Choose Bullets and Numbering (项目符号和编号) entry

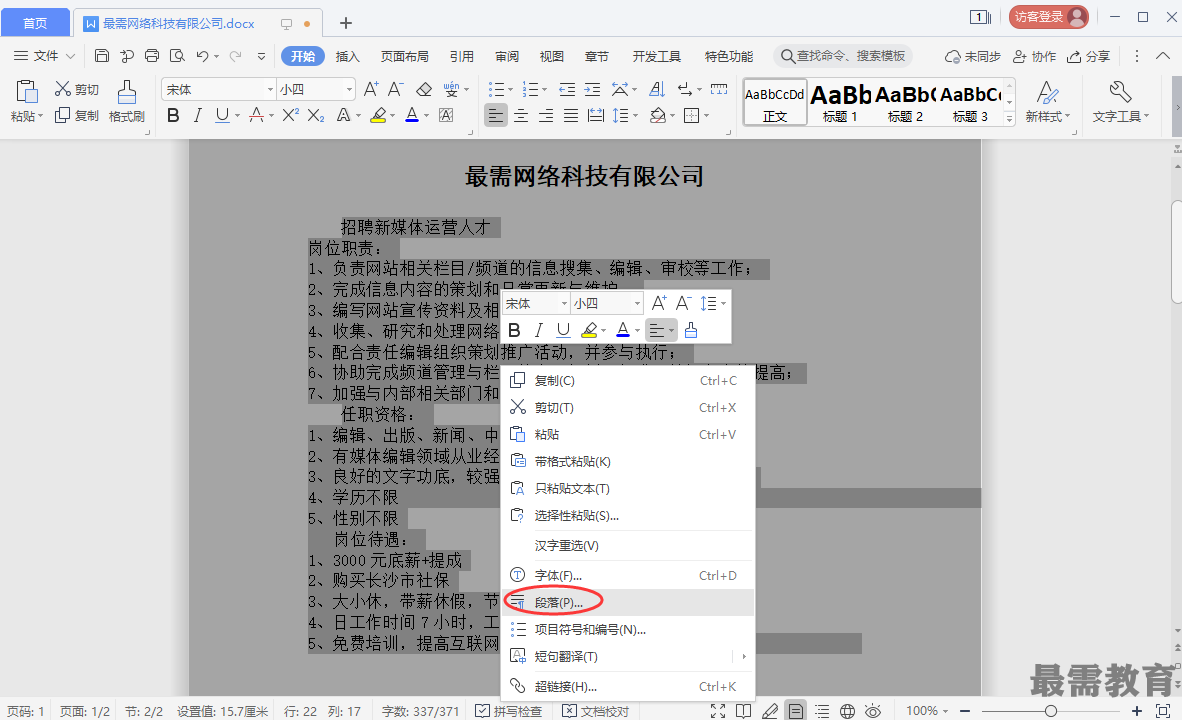[x=628, y=630]
